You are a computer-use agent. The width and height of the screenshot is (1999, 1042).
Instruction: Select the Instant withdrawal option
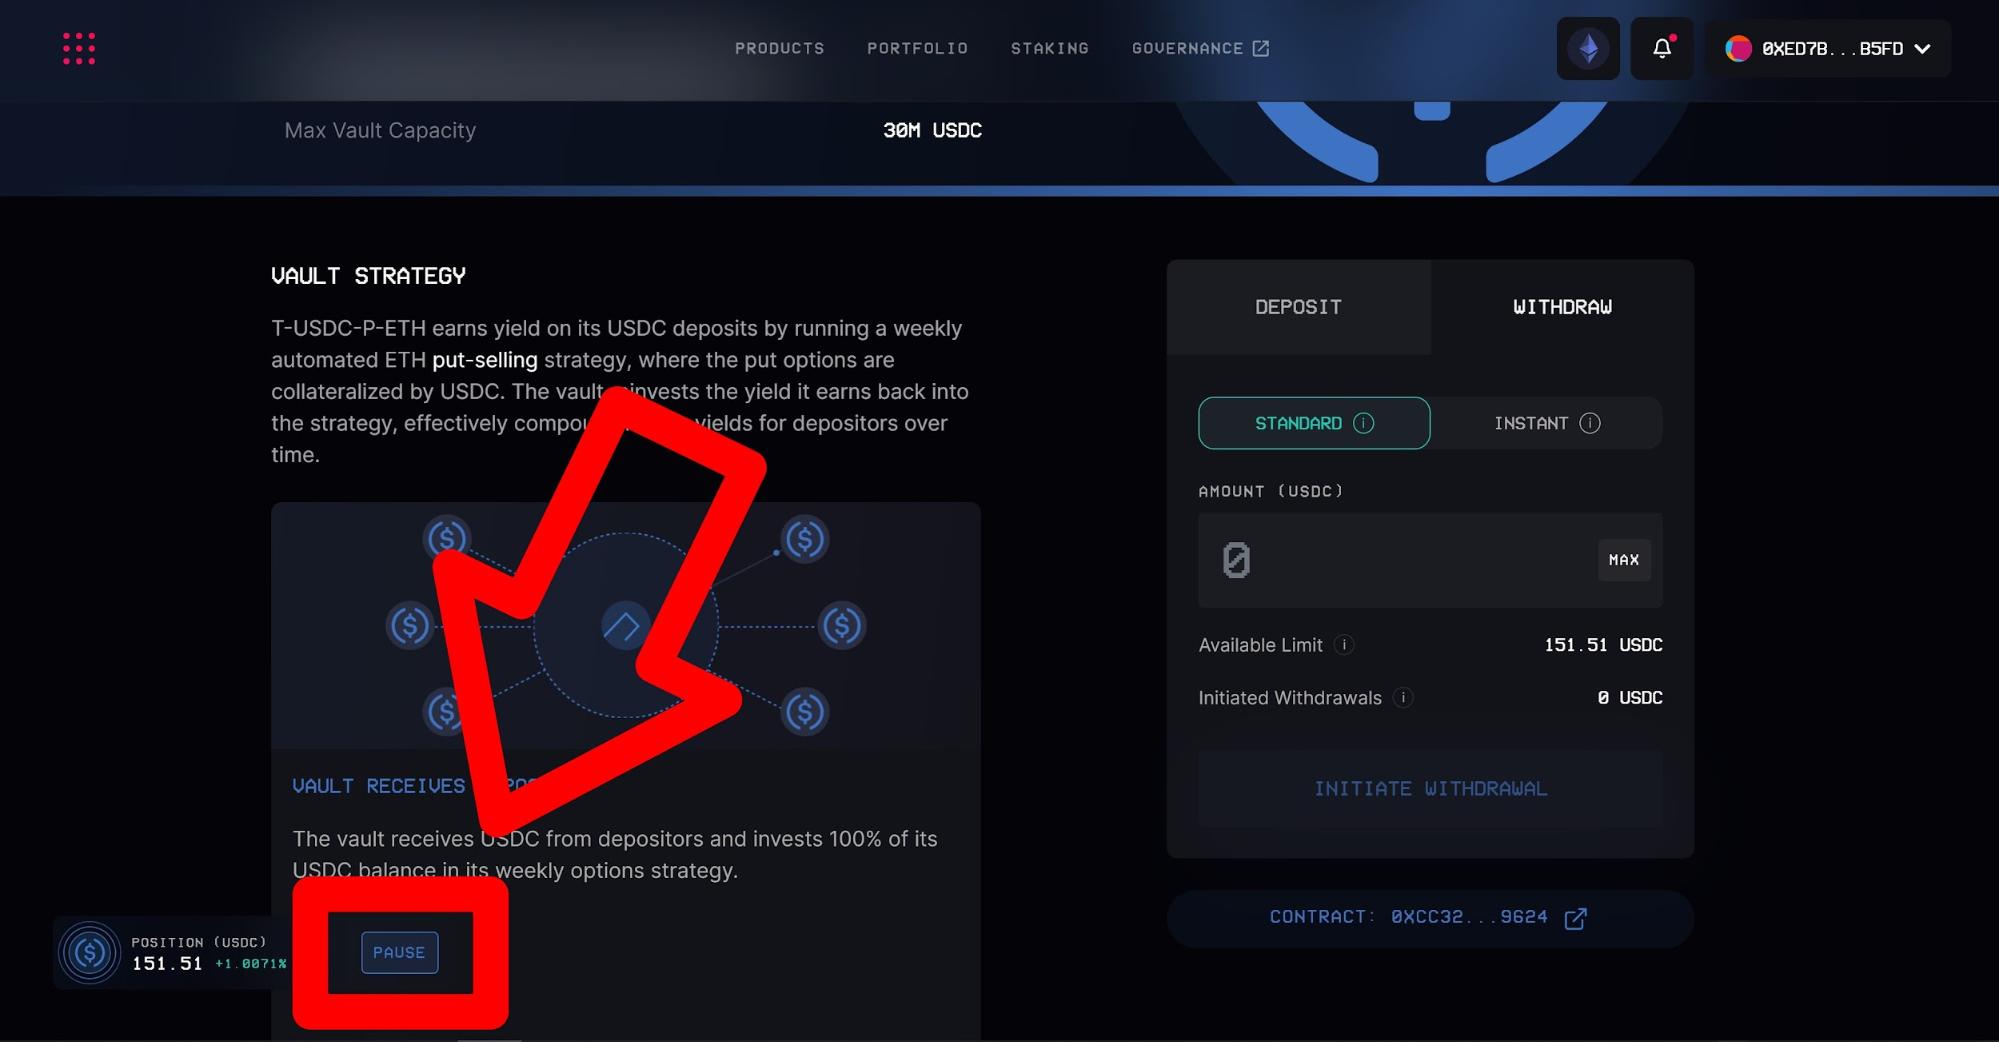(x=1546, y=423)
